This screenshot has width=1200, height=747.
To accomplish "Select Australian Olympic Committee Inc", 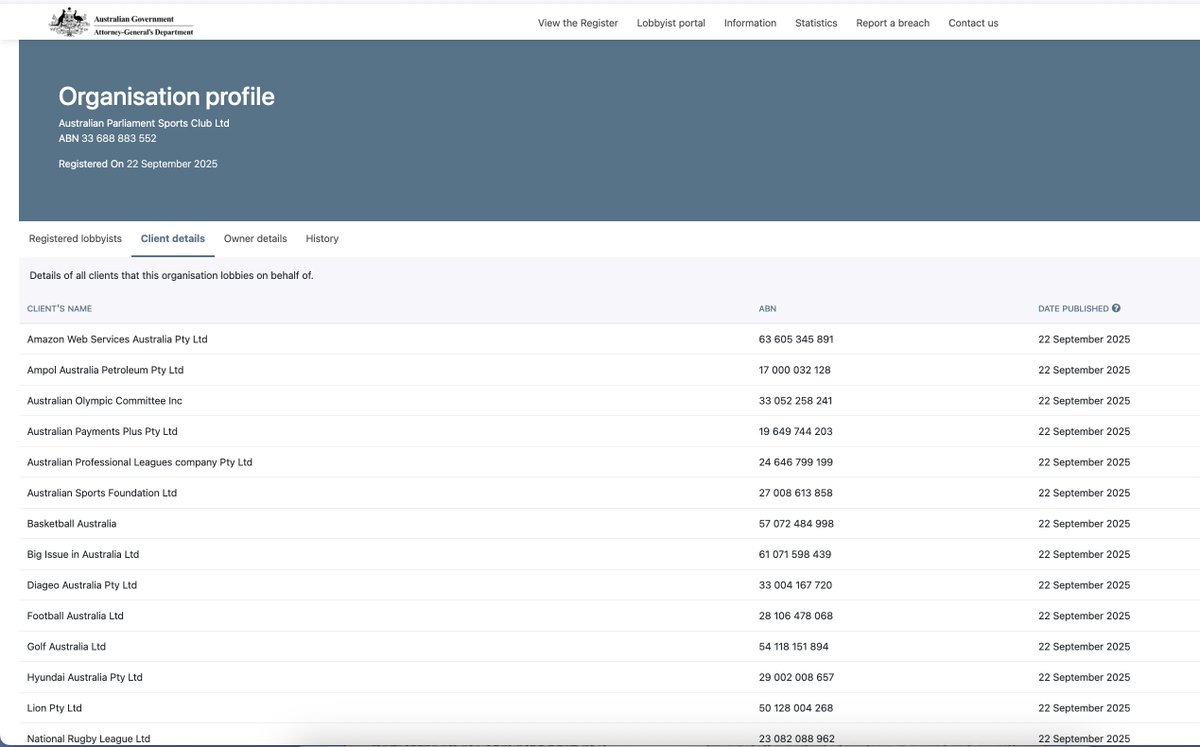I will pos(105,401).
